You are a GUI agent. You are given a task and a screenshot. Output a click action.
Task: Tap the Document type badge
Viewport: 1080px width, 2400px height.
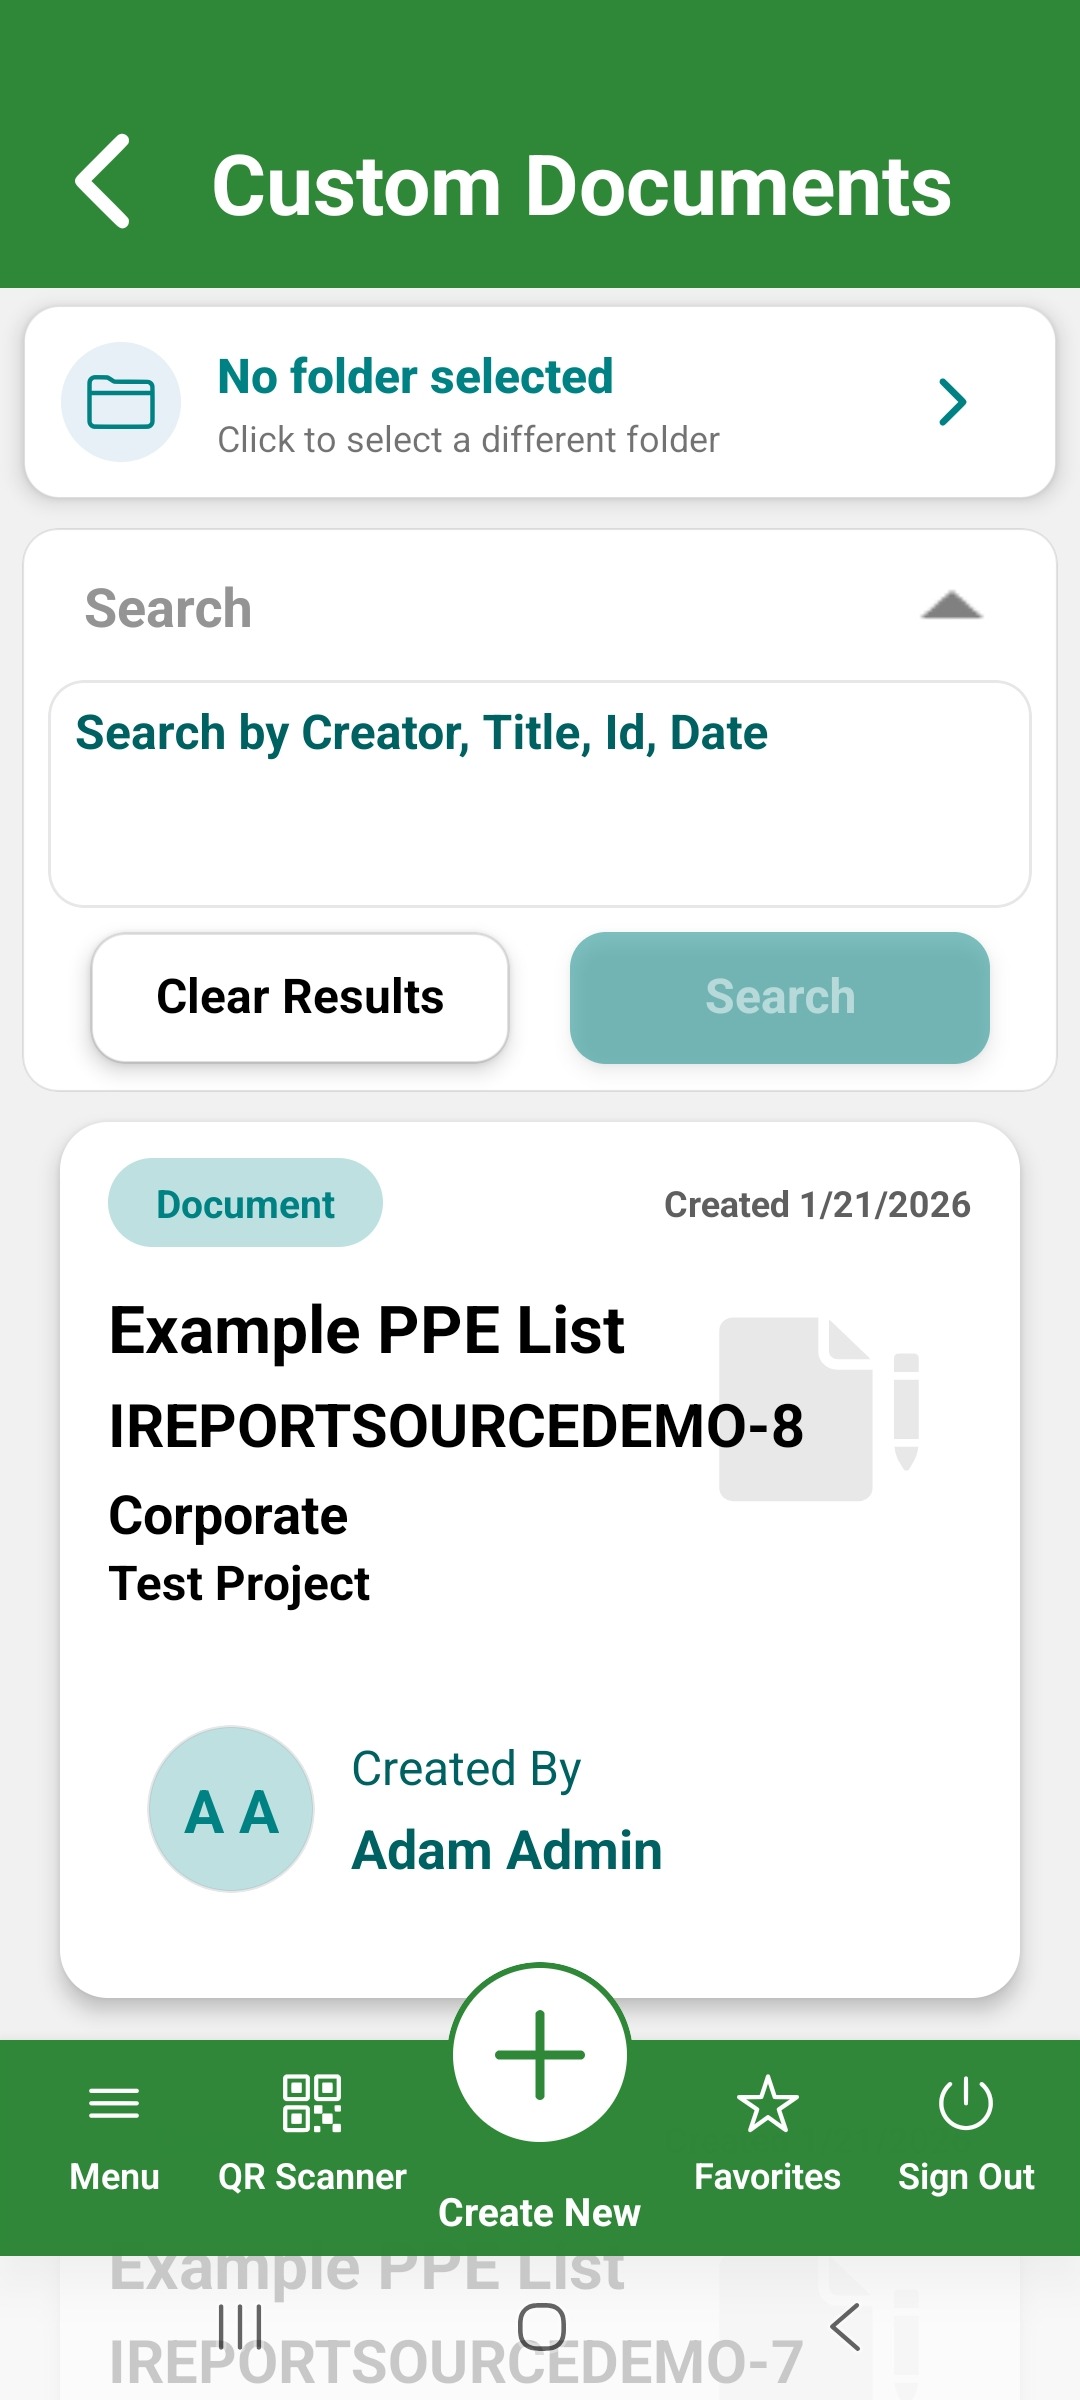coord(245,1203)
